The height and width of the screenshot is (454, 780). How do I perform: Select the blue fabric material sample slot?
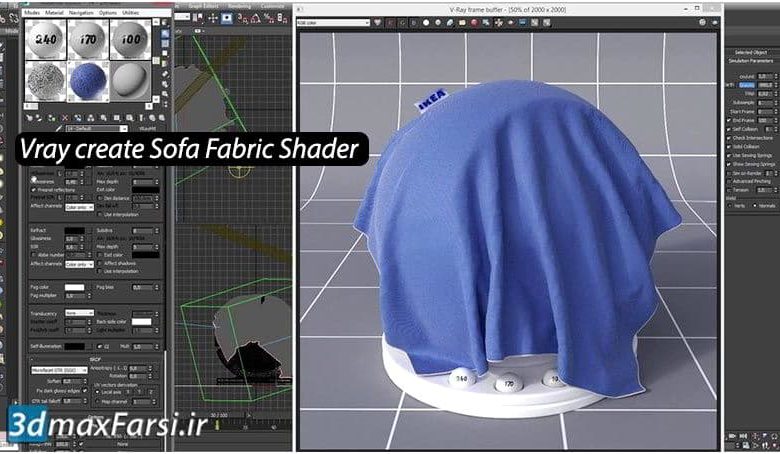point(88,81)
